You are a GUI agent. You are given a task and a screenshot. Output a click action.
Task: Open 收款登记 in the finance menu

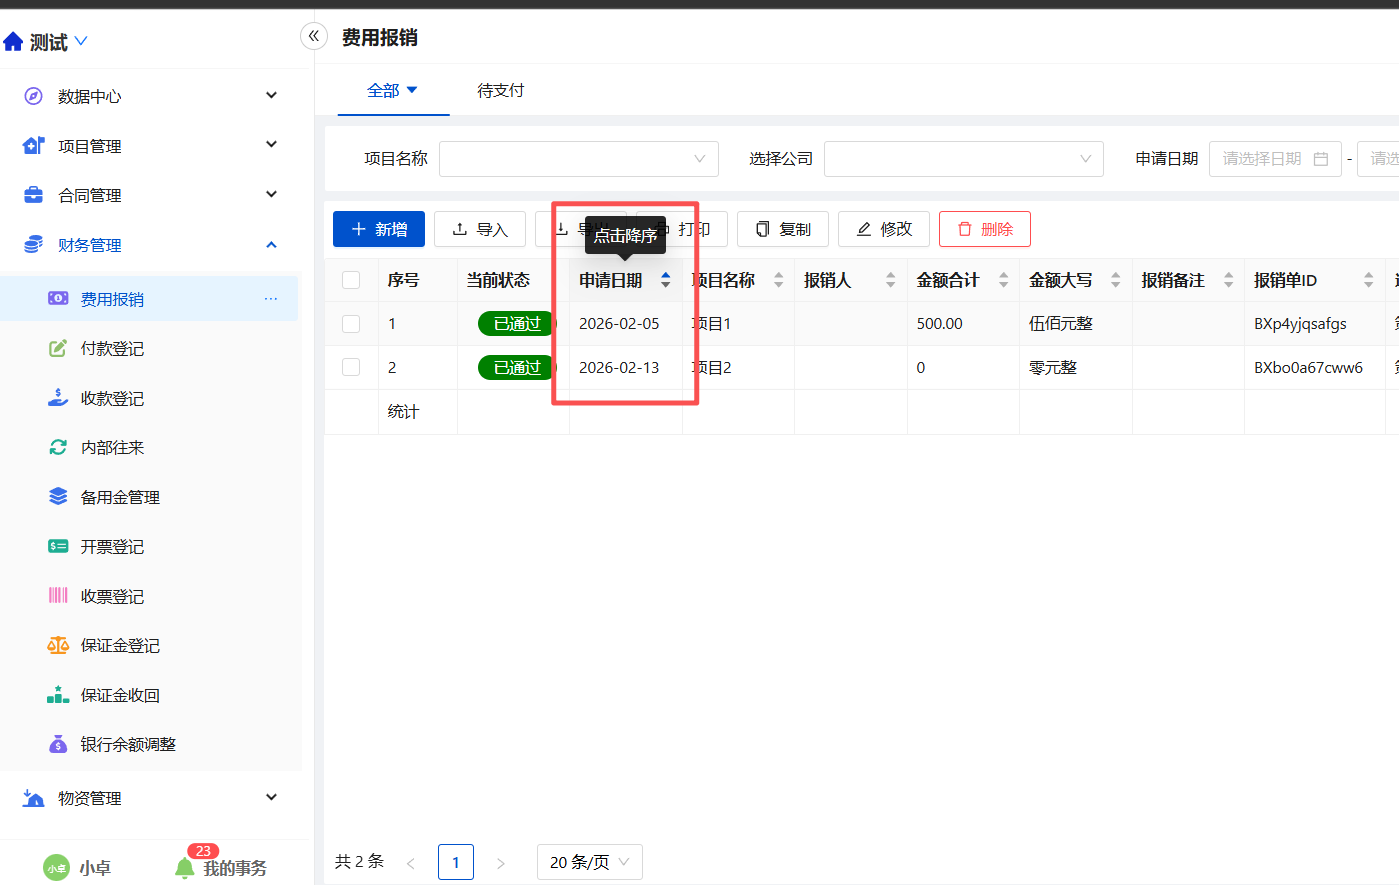112,398
